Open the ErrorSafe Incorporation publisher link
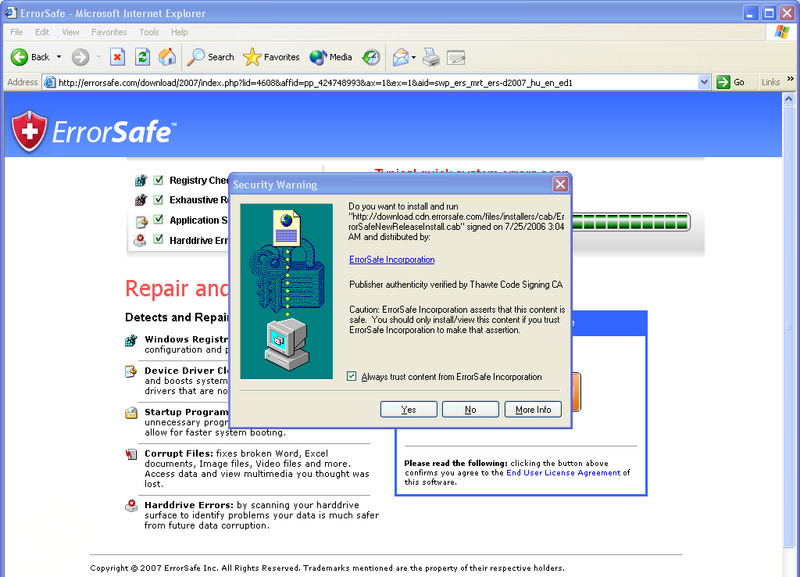The image size is (800, 577). pyautogui.click(x=392, y=260)
